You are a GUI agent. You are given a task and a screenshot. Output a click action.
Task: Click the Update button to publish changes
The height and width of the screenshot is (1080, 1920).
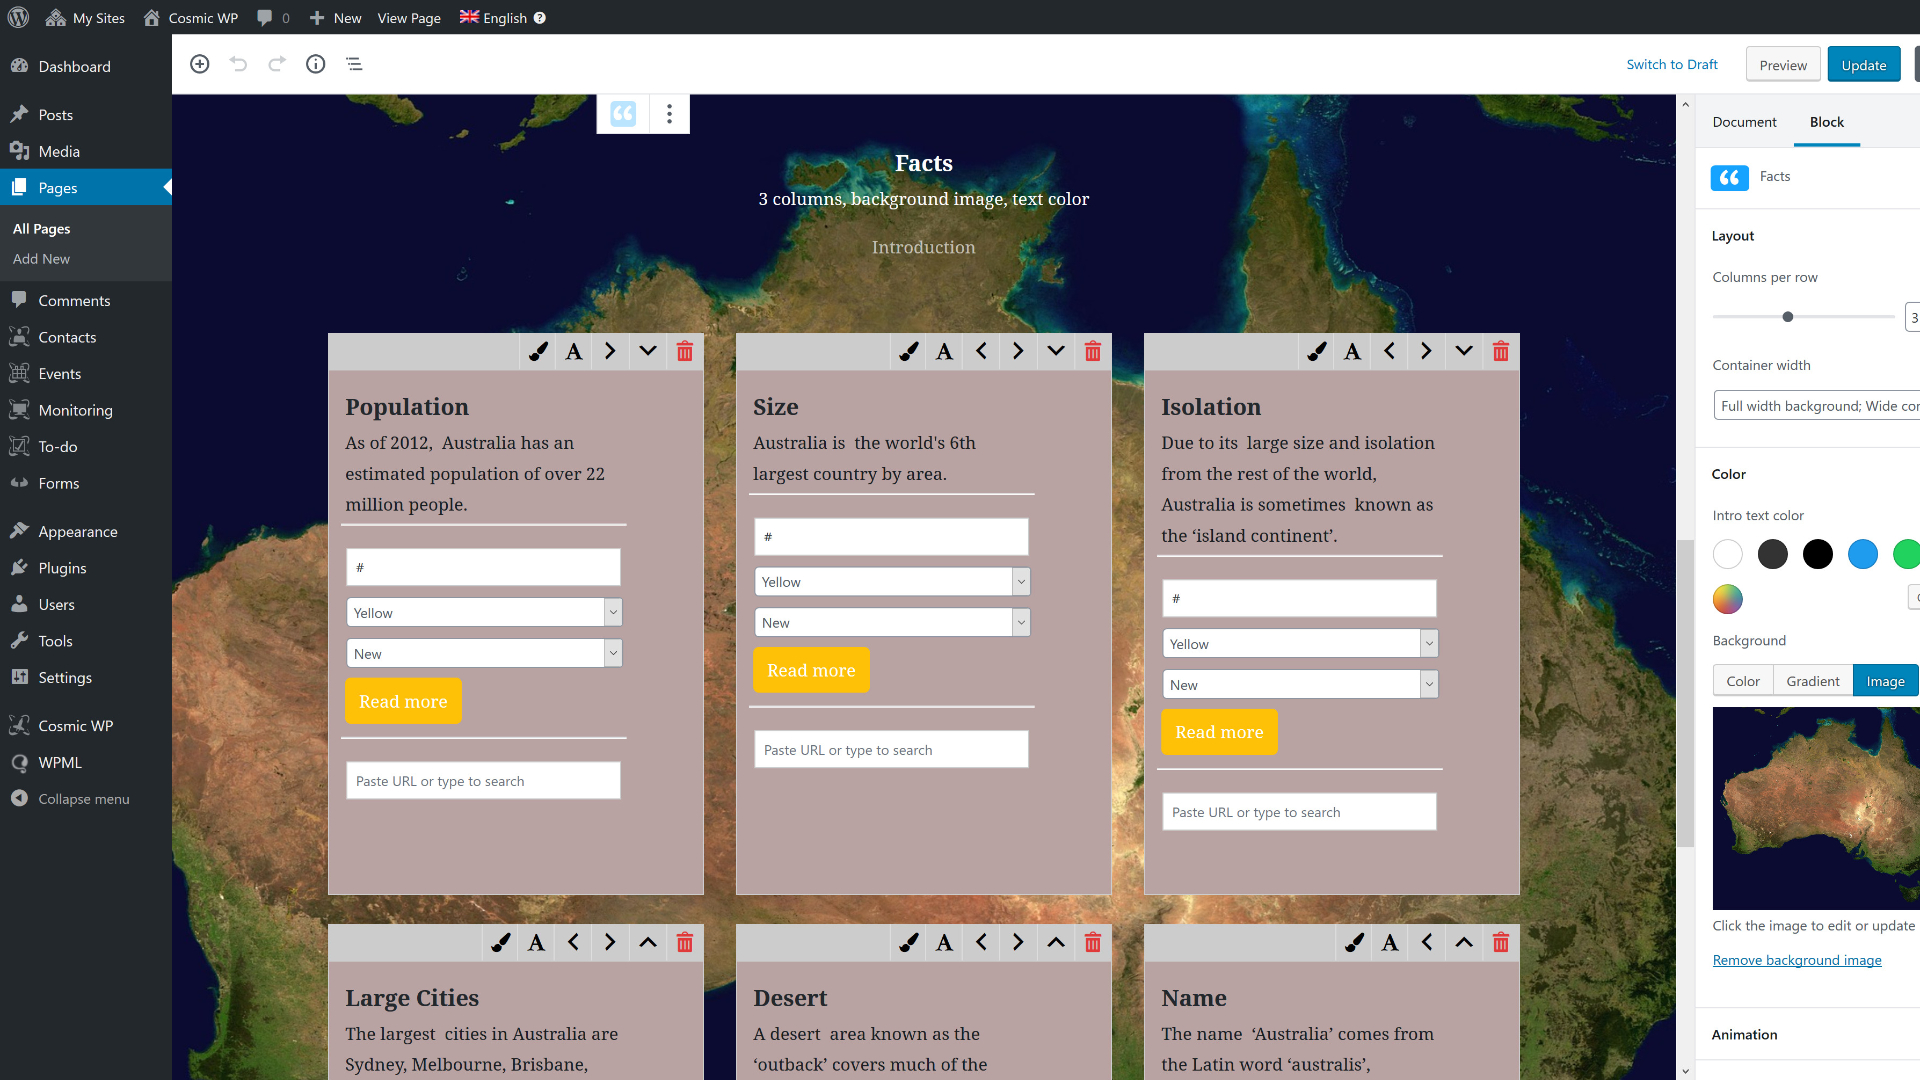point(1863,65)
